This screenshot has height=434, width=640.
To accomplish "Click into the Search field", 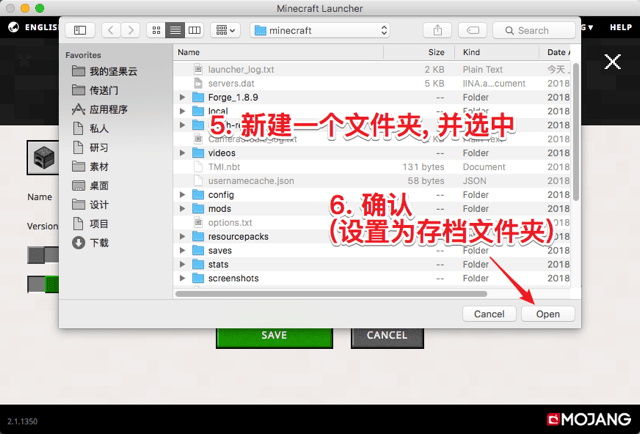I will [533, 30].
